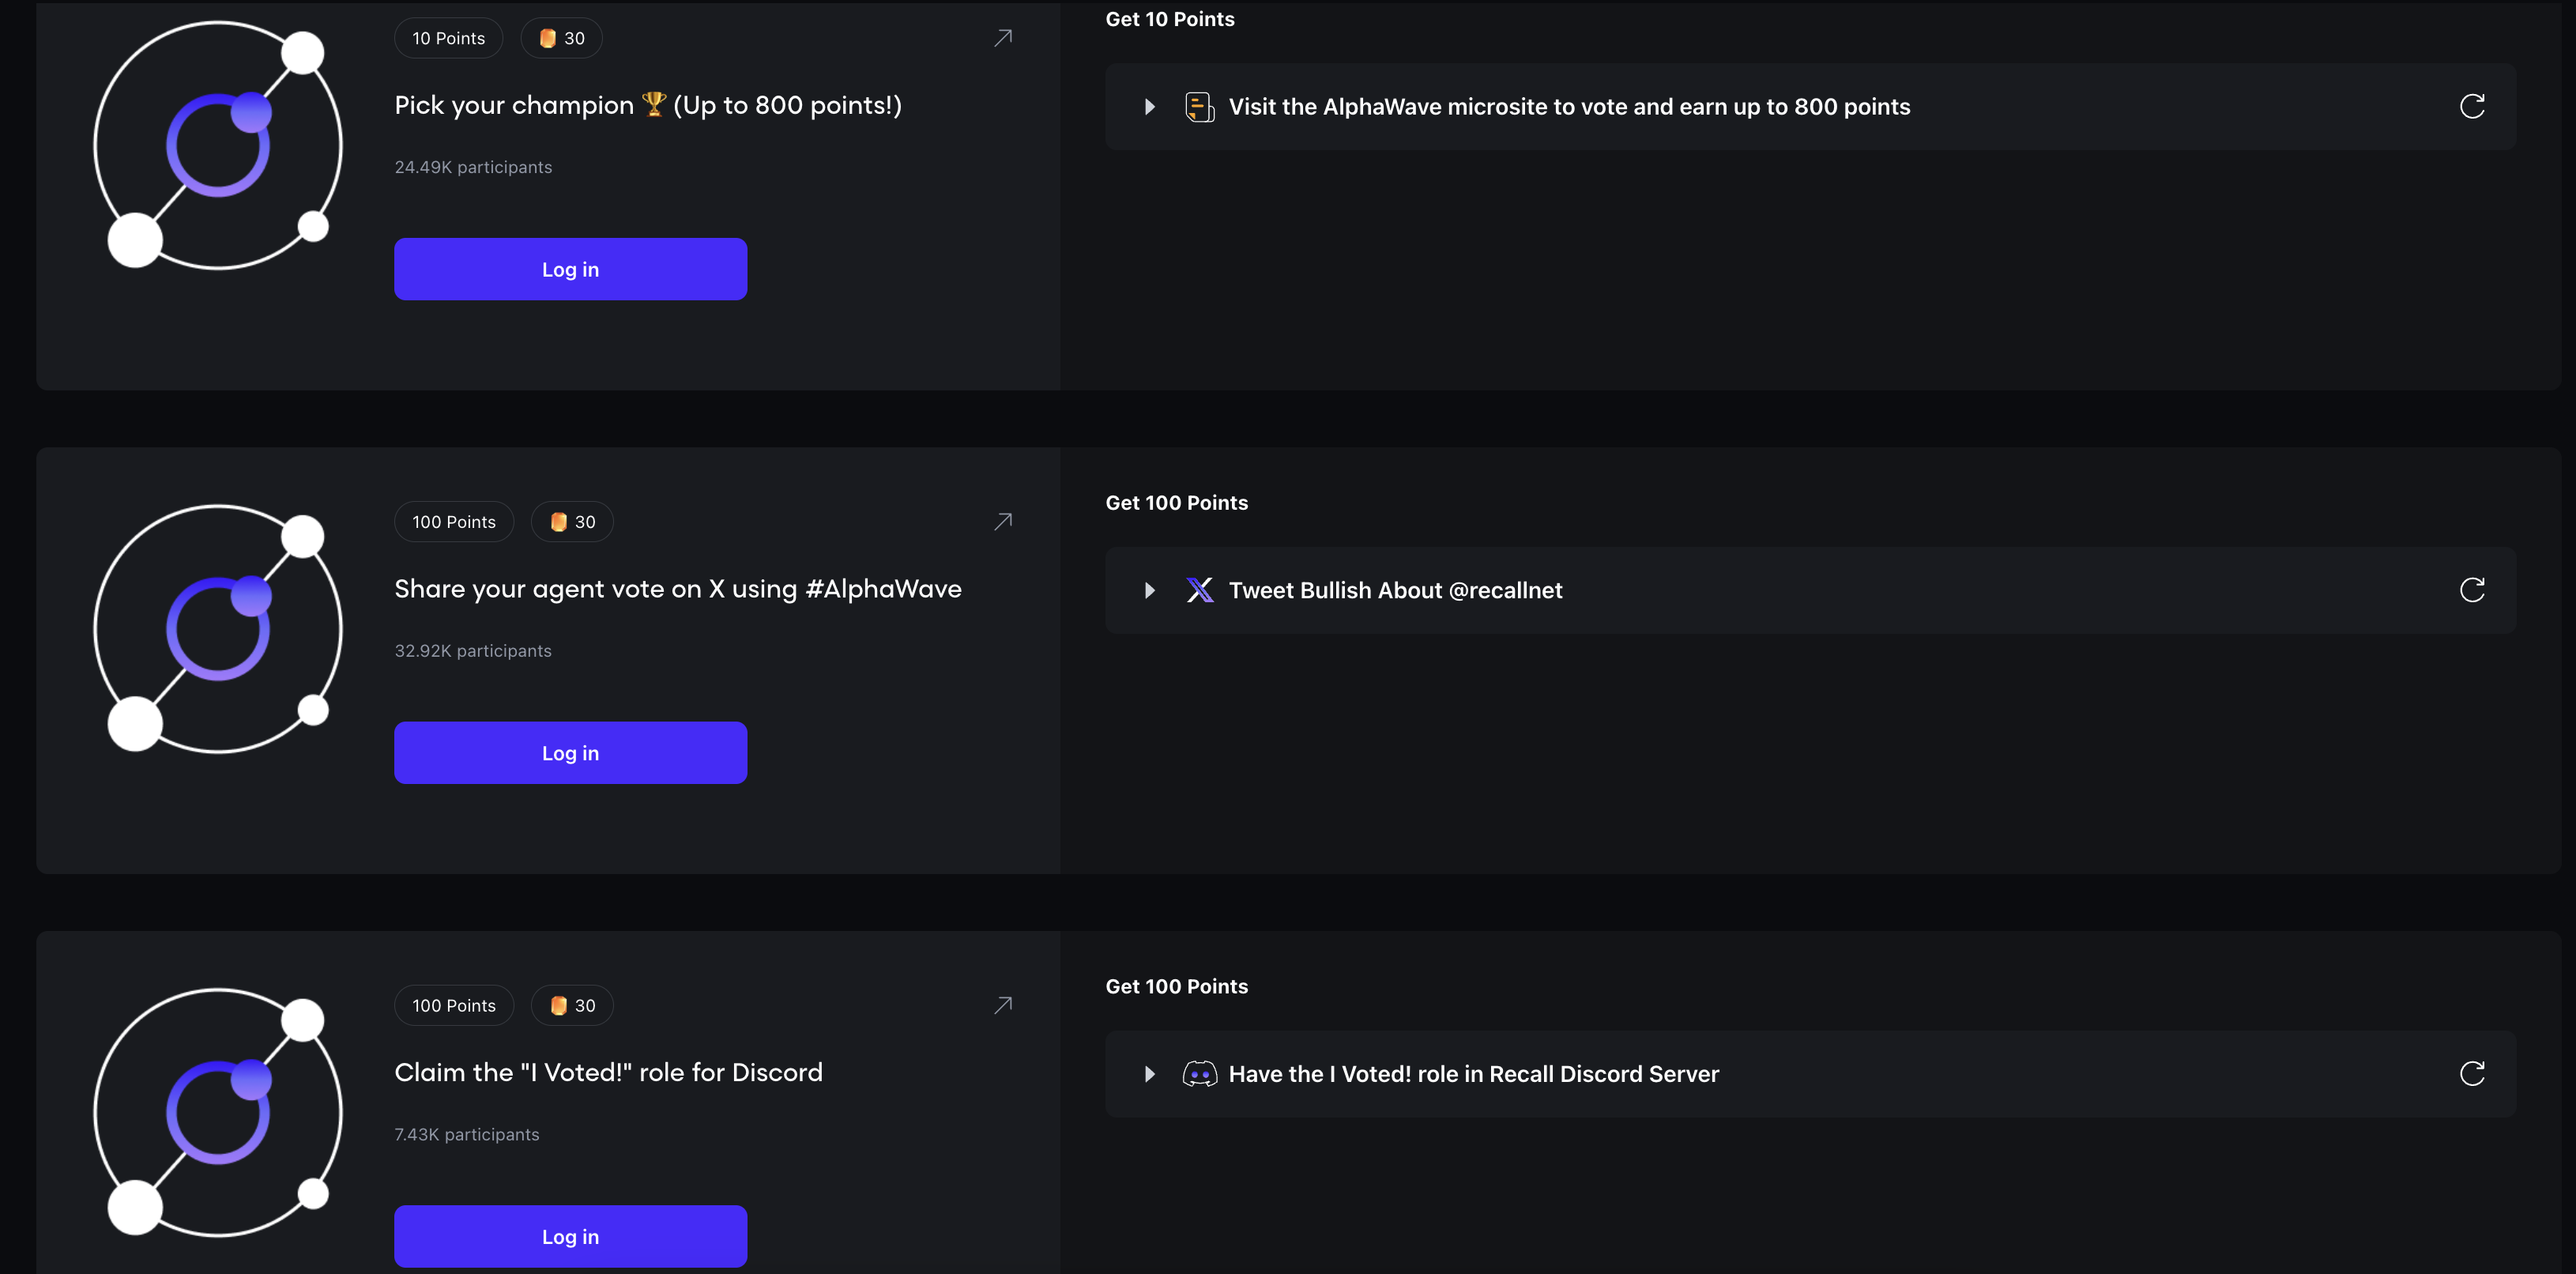Click the Share your agent vote quest thumbnail
This screenshot has height=1274, width=2576.
(218, 629)
